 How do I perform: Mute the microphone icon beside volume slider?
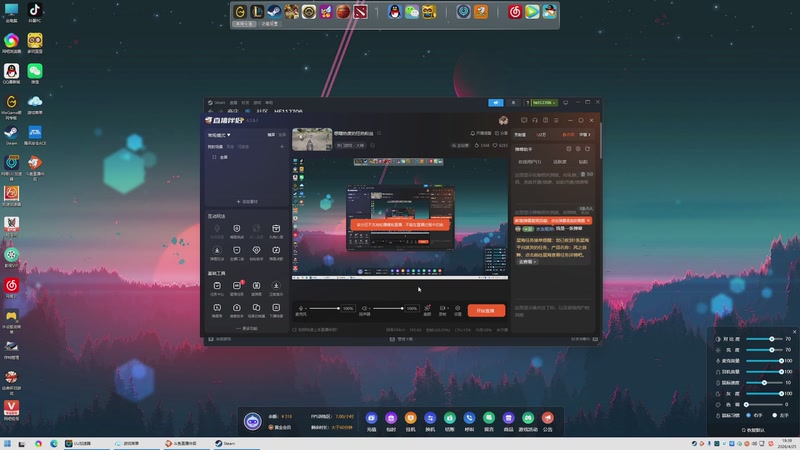click(301, 308)
